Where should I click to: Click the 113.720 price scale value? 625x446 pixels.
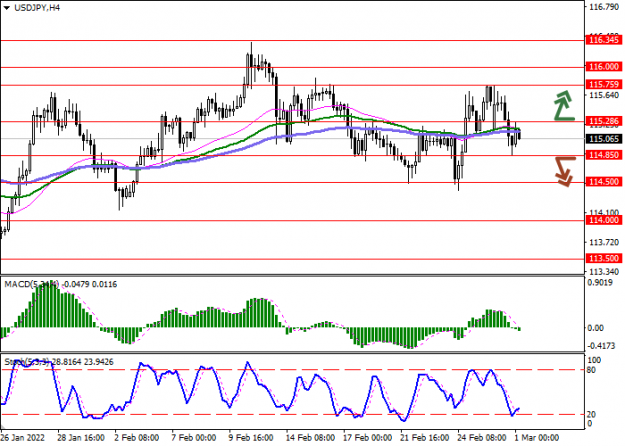coord(604,242)
